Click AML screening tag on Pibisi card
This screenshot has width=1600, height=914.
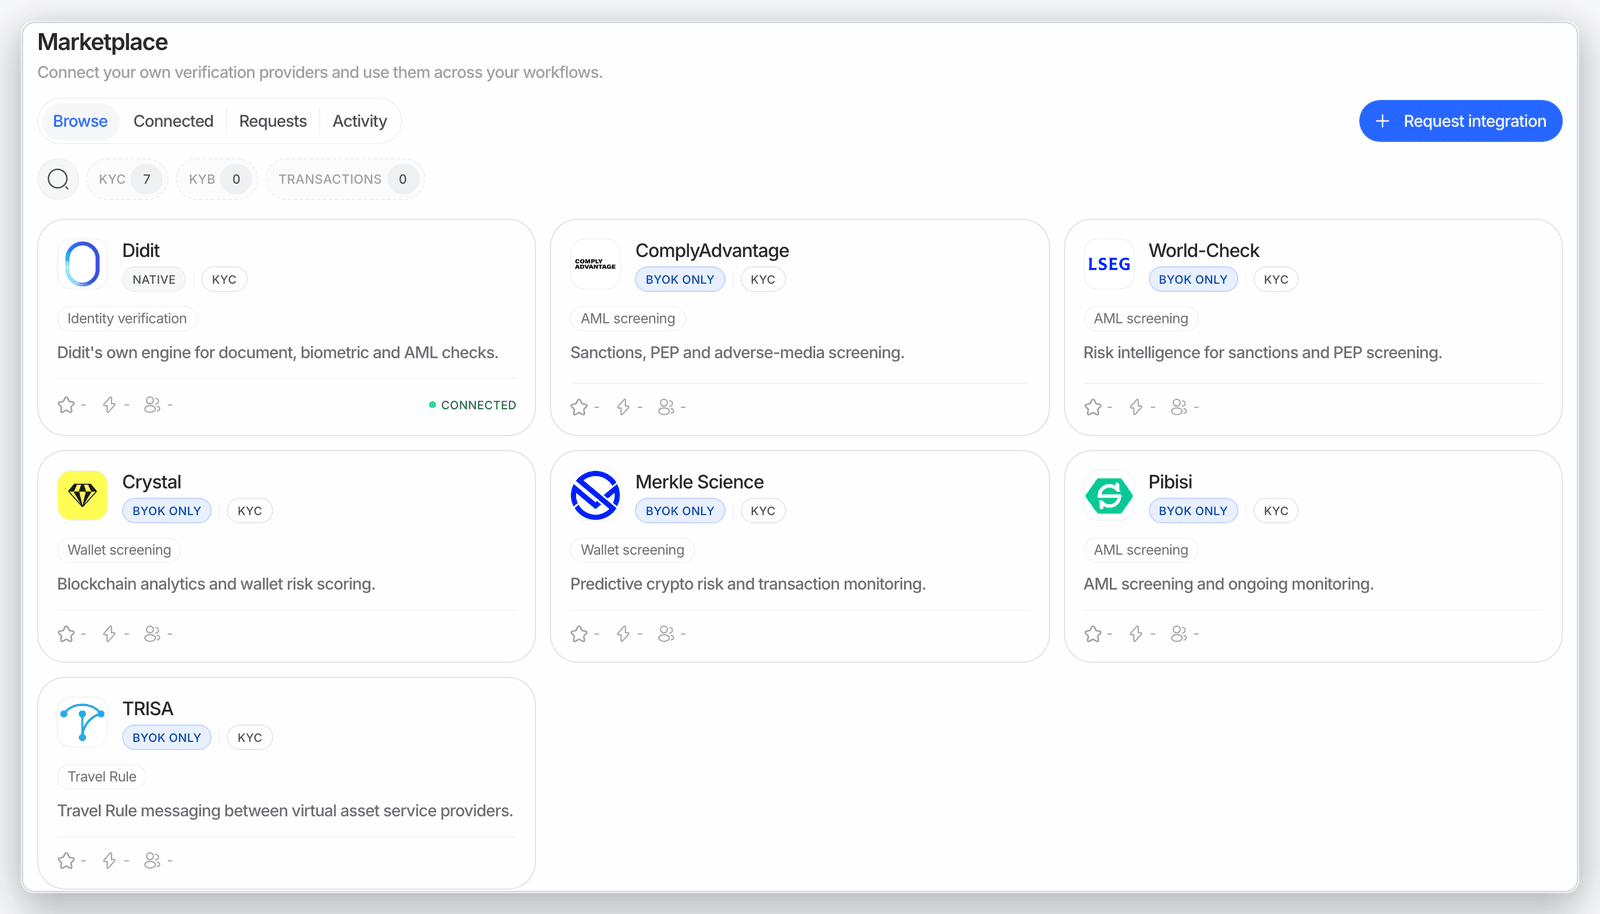tap(1141, 550)
